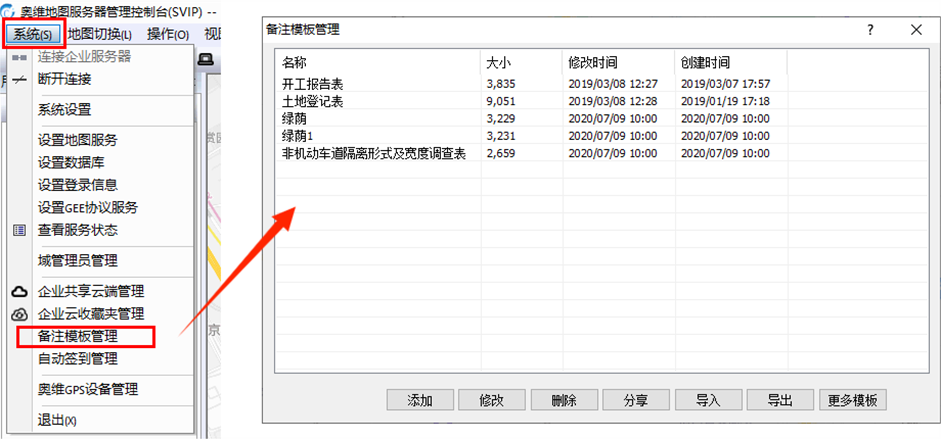The image size is (941, 439).
Task: Choose 系统设置 from the menu
Action: (x=64, y=110)
